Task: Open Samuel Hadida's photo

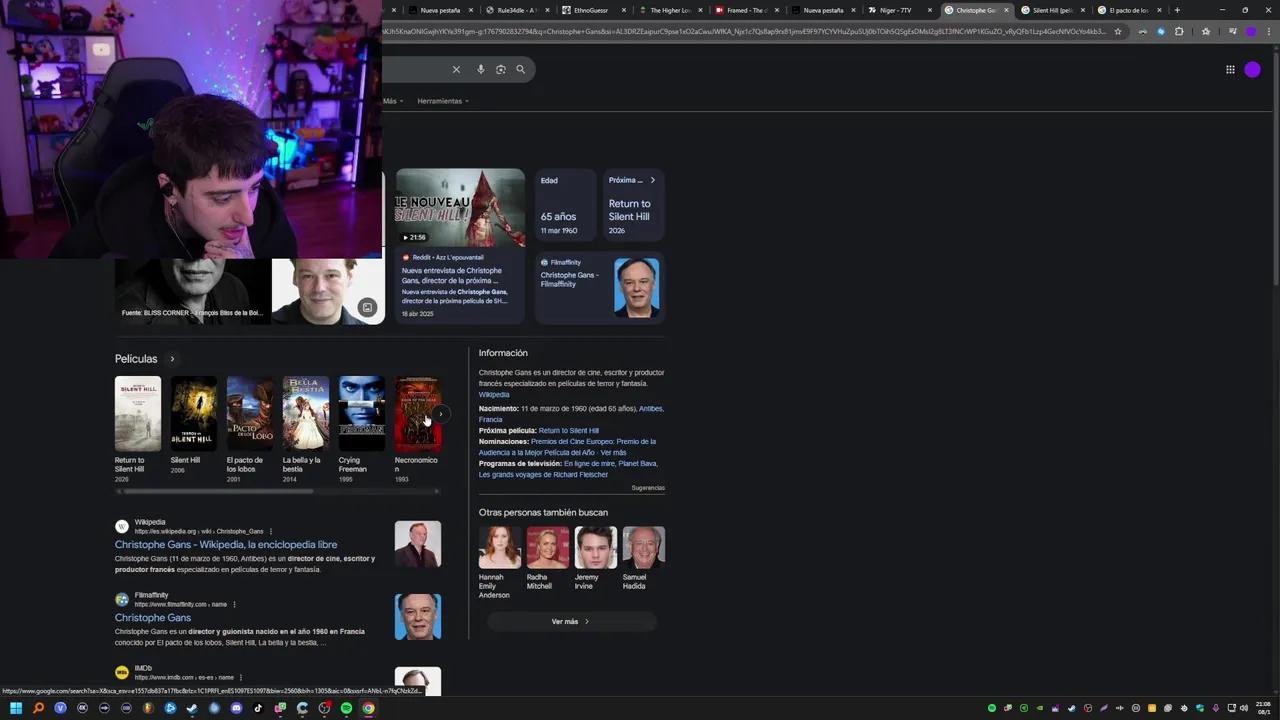Action: pyautogui.click(x=644, y=548)
